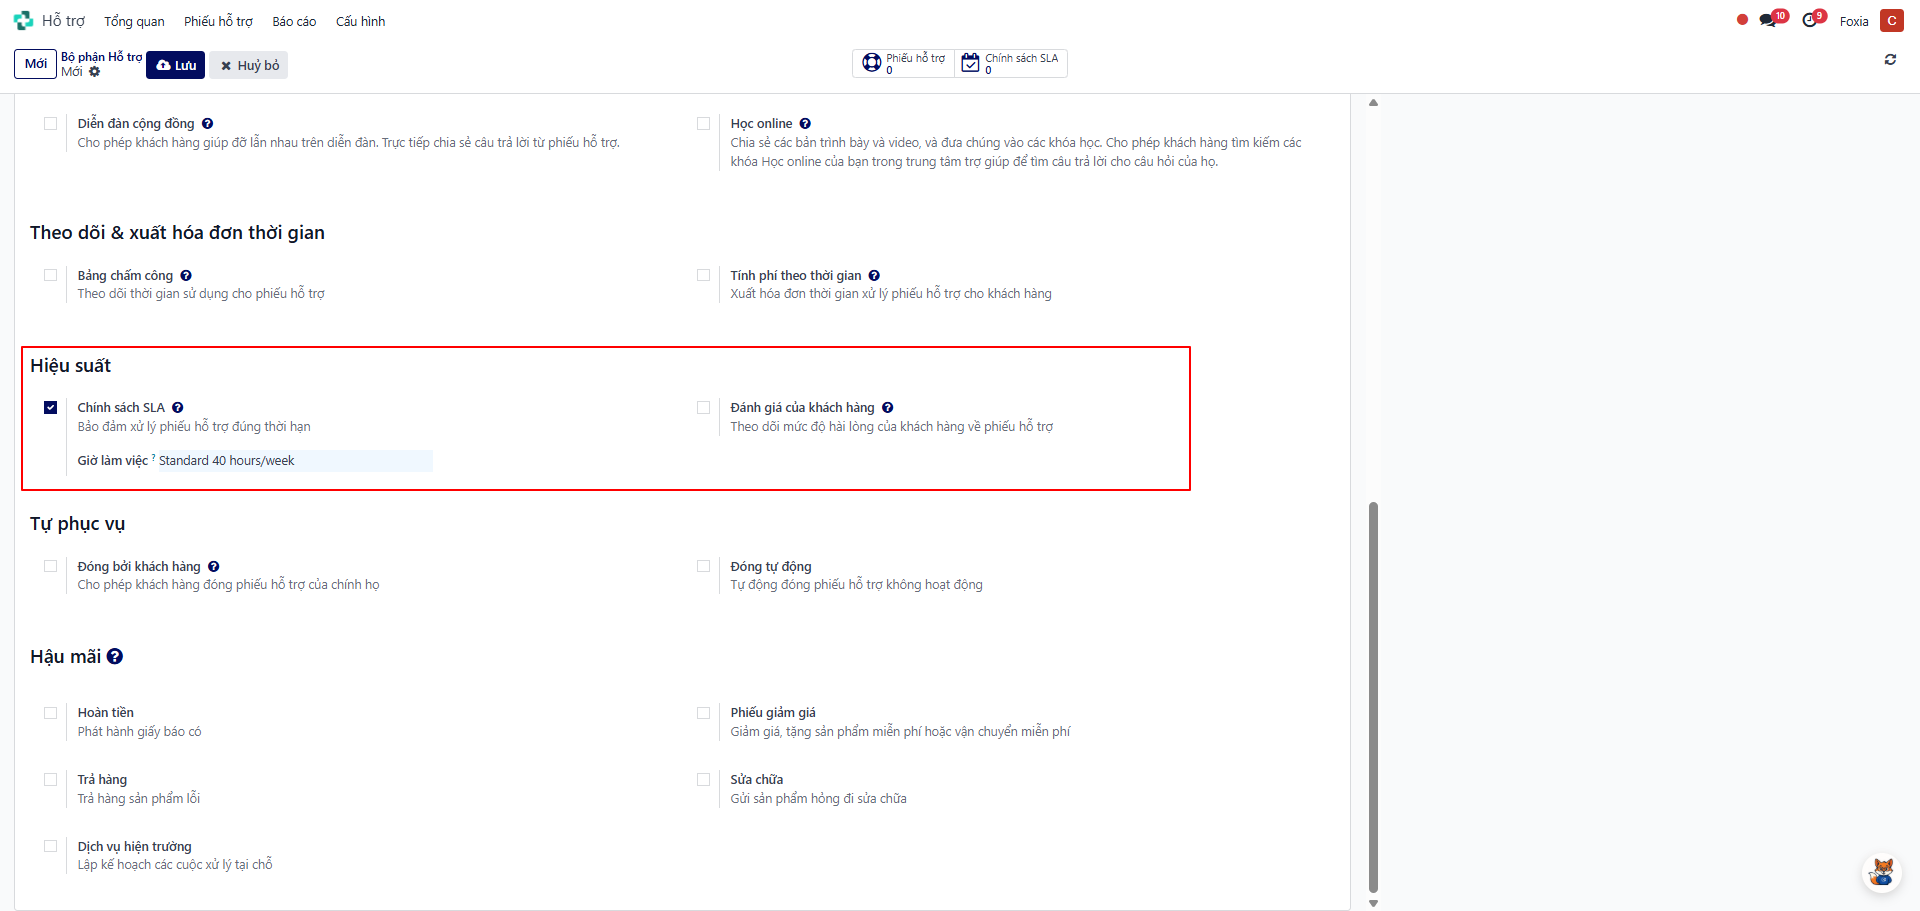
Task: Open the activities clock icon
Action: pos(1810,21)
